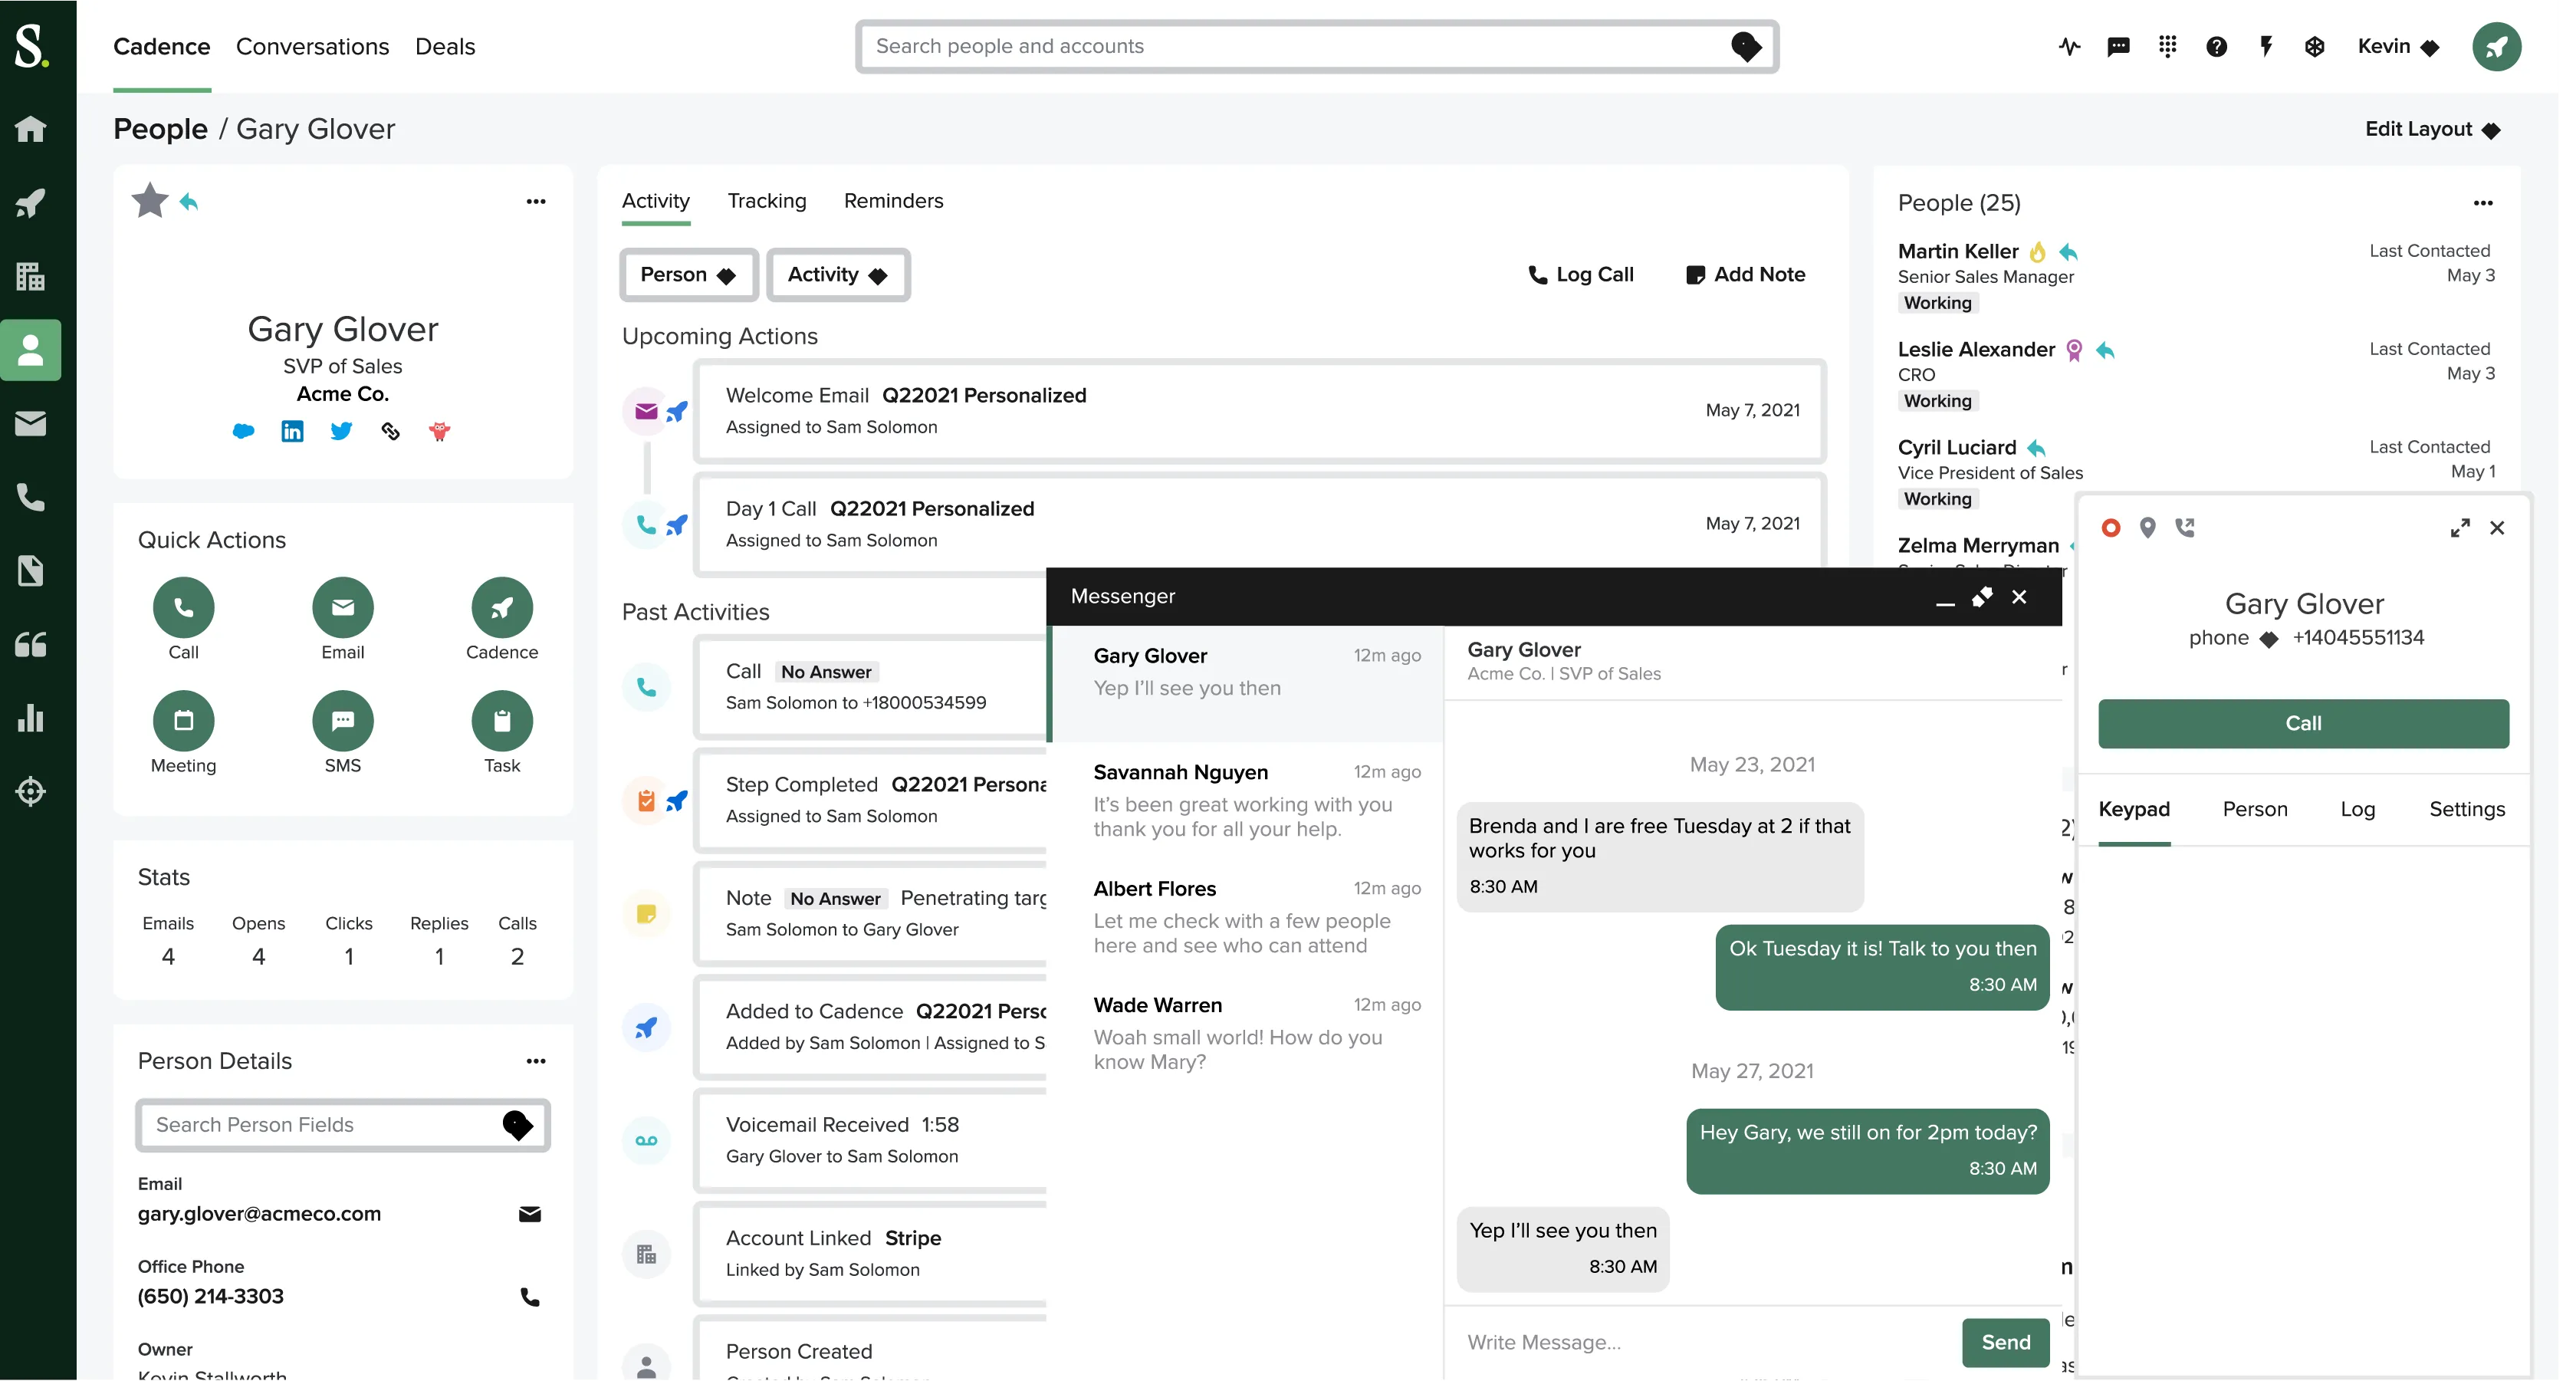Screen dimensions: 2576x1381
Task: Open the LinkedIn profile icon
Action: pos(292,431)
